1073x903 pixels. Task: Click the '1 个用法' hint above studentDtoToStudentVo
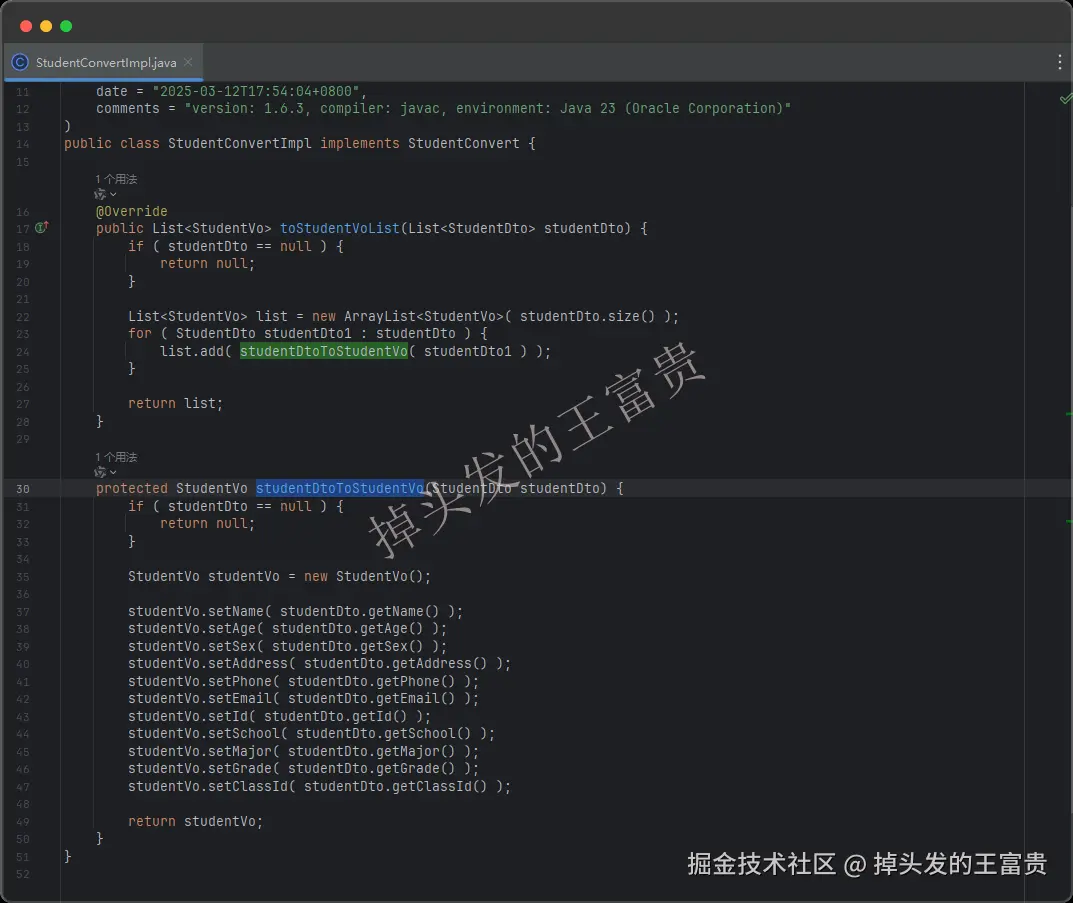click(116, 457)
